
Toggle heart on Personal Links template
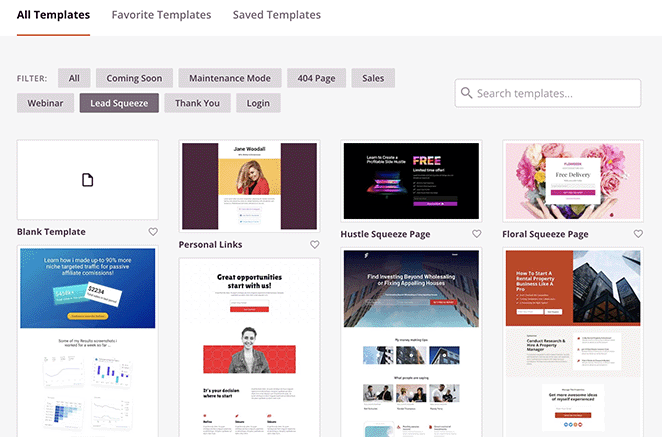[315, 244]
